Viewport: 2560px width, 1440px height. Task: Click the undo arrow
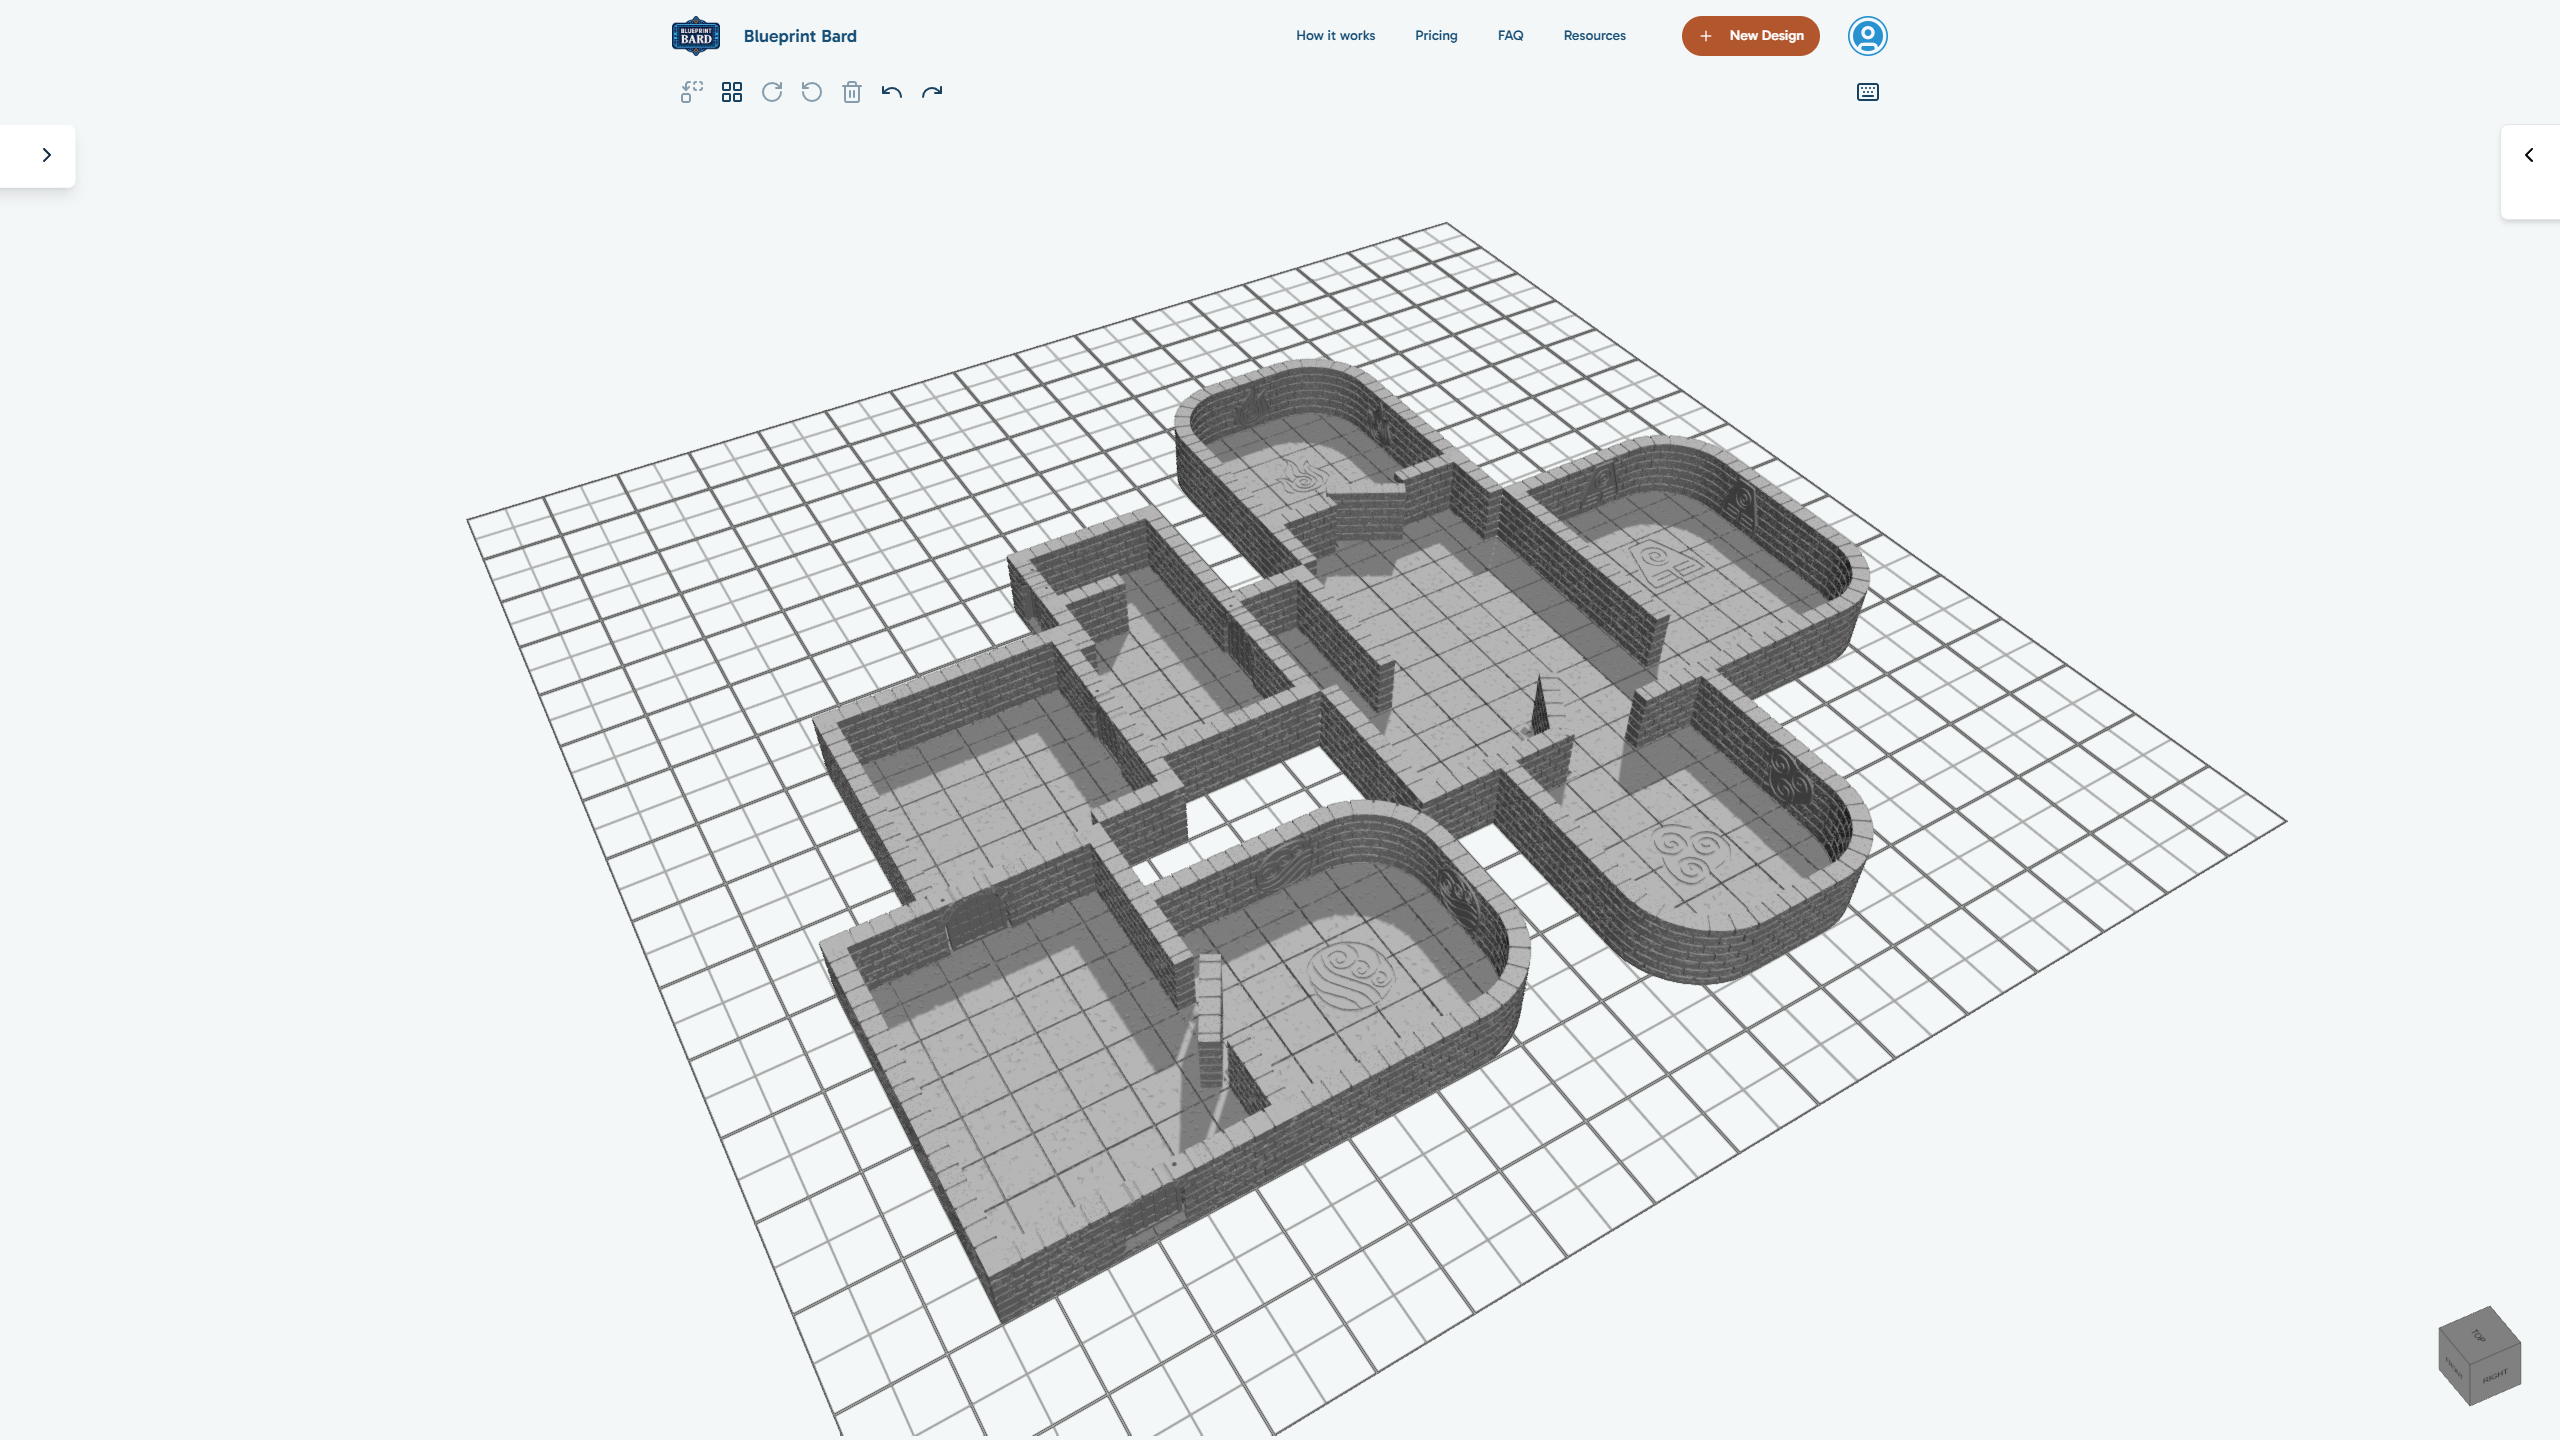coord(892,92)
